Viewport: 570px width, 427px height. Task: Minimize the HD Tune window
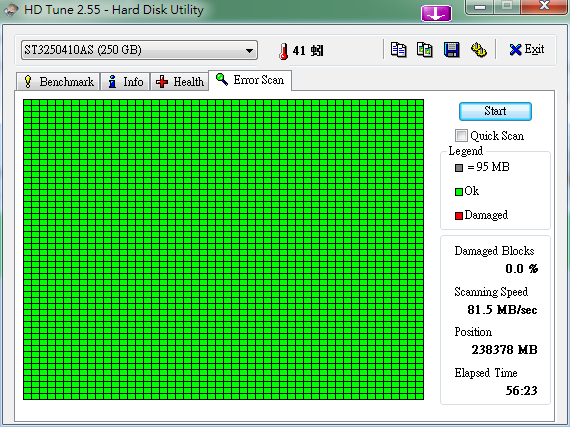480,7
